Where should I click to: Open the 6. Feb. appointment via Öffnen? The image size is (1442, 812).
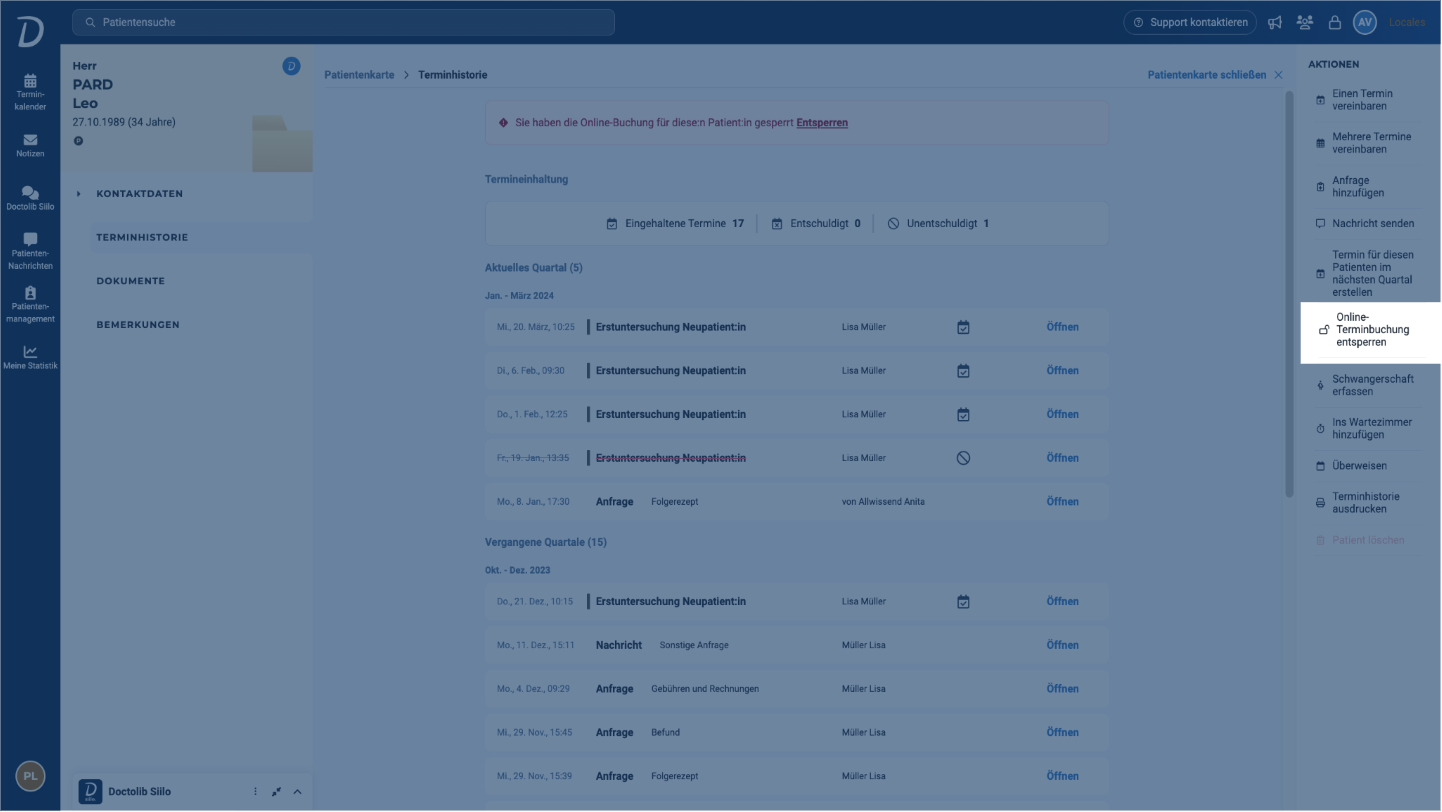[1062, 371]
